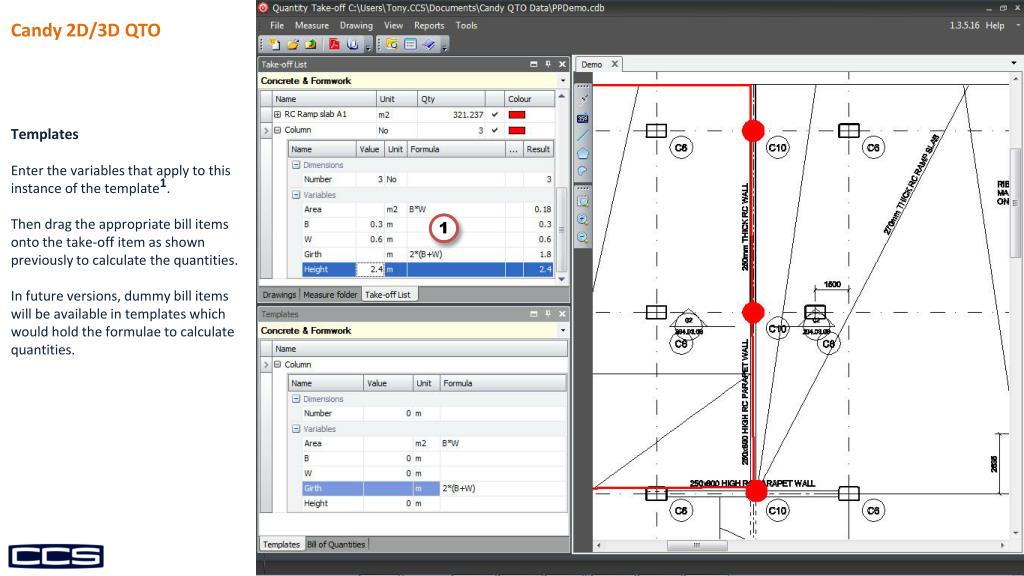This screenshot has height=576, width=1024.
Task: Click the PDF document toolbar icon
Action: (334, 44)
